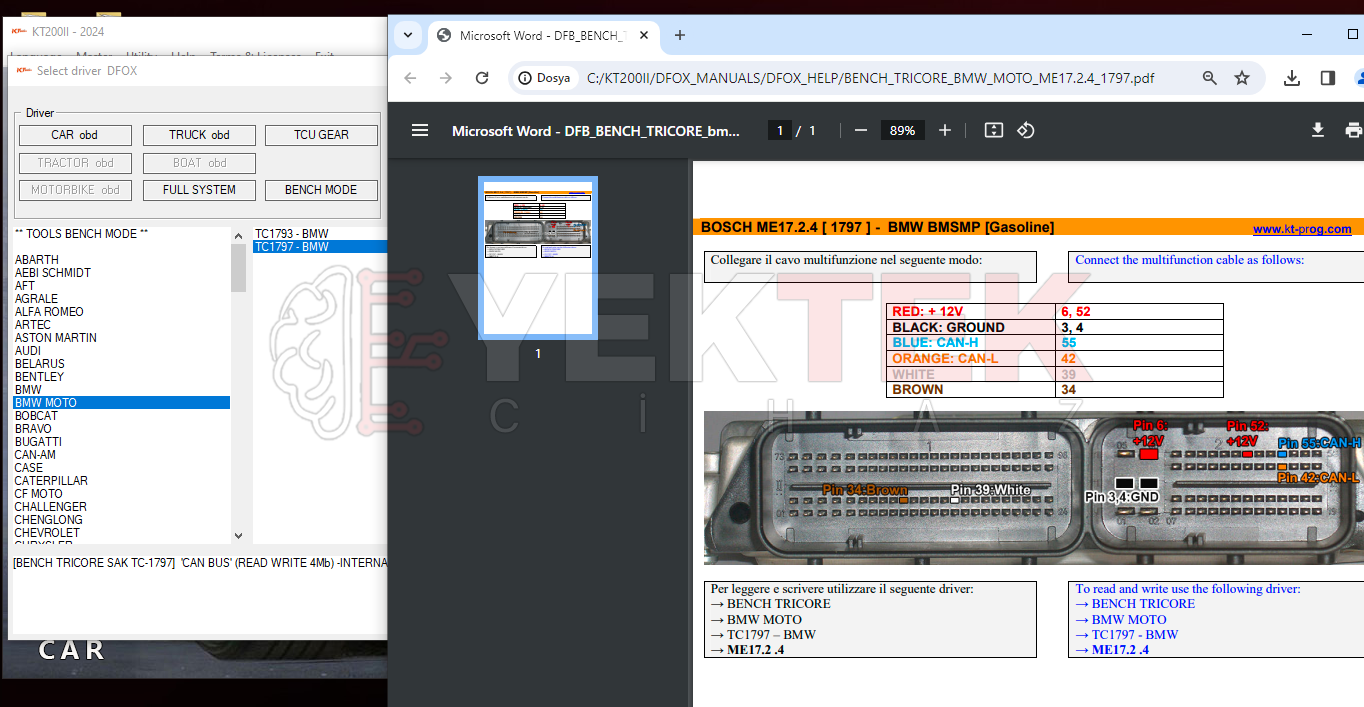Select AUDI in the brand list
The image size is (1364, 707).
click(121, 351)
